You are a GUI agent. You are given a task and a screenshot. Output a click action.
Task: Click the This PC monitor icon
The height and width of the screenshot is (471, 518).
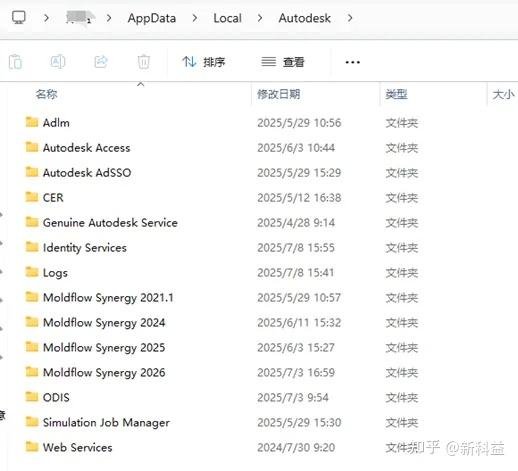coord(19,17)
